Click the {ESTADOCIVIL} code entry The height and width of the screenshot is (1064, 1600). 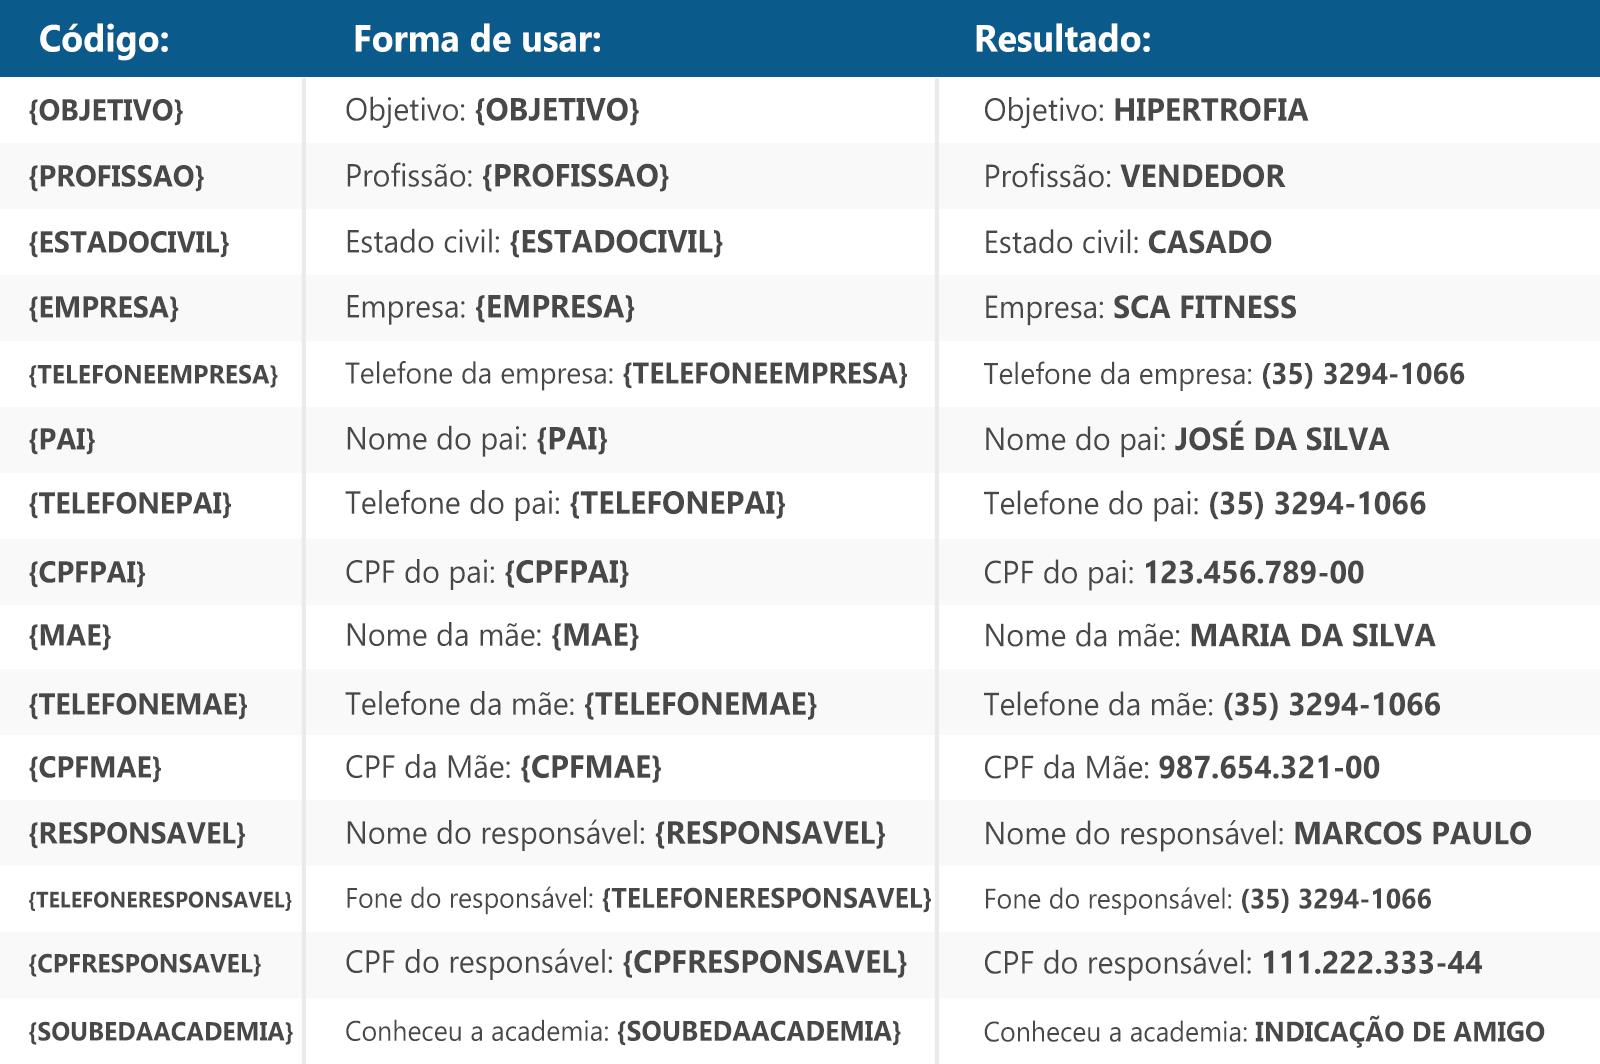(129, 242)
